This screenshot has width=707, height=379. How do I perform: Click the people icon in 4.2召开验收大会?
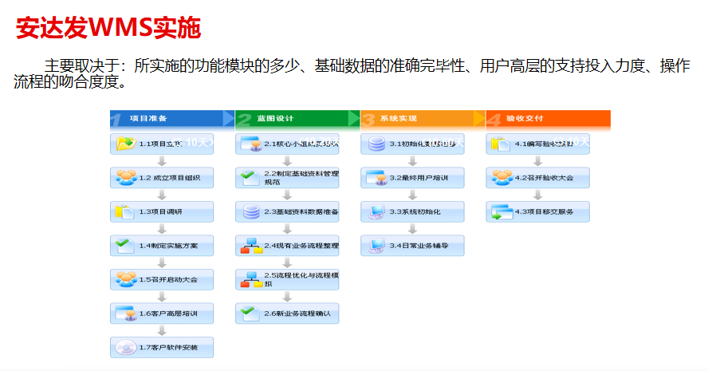tap(502, 178)
